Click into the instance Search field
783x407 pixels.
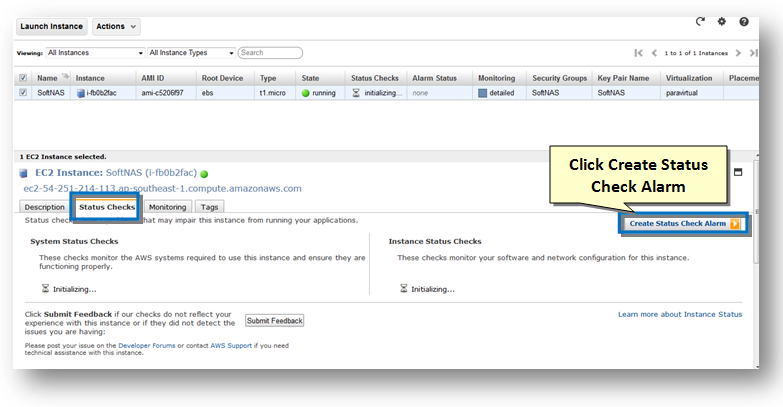tap(270, 52)
